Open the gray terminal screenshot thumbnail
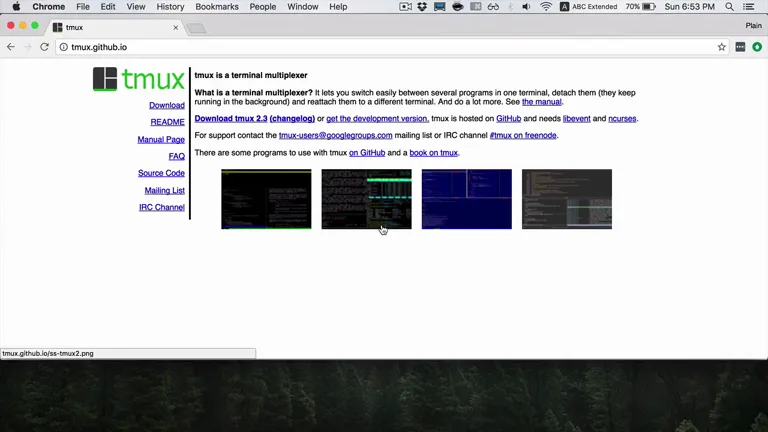Viewport: 768px width, 432px height. tap(567, 199)
